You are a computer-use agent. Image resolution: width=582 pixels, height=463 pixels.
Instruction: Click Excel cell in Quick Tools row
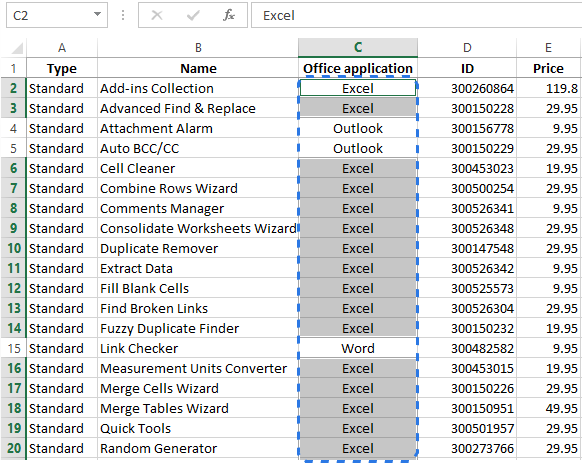click(358, 428)
